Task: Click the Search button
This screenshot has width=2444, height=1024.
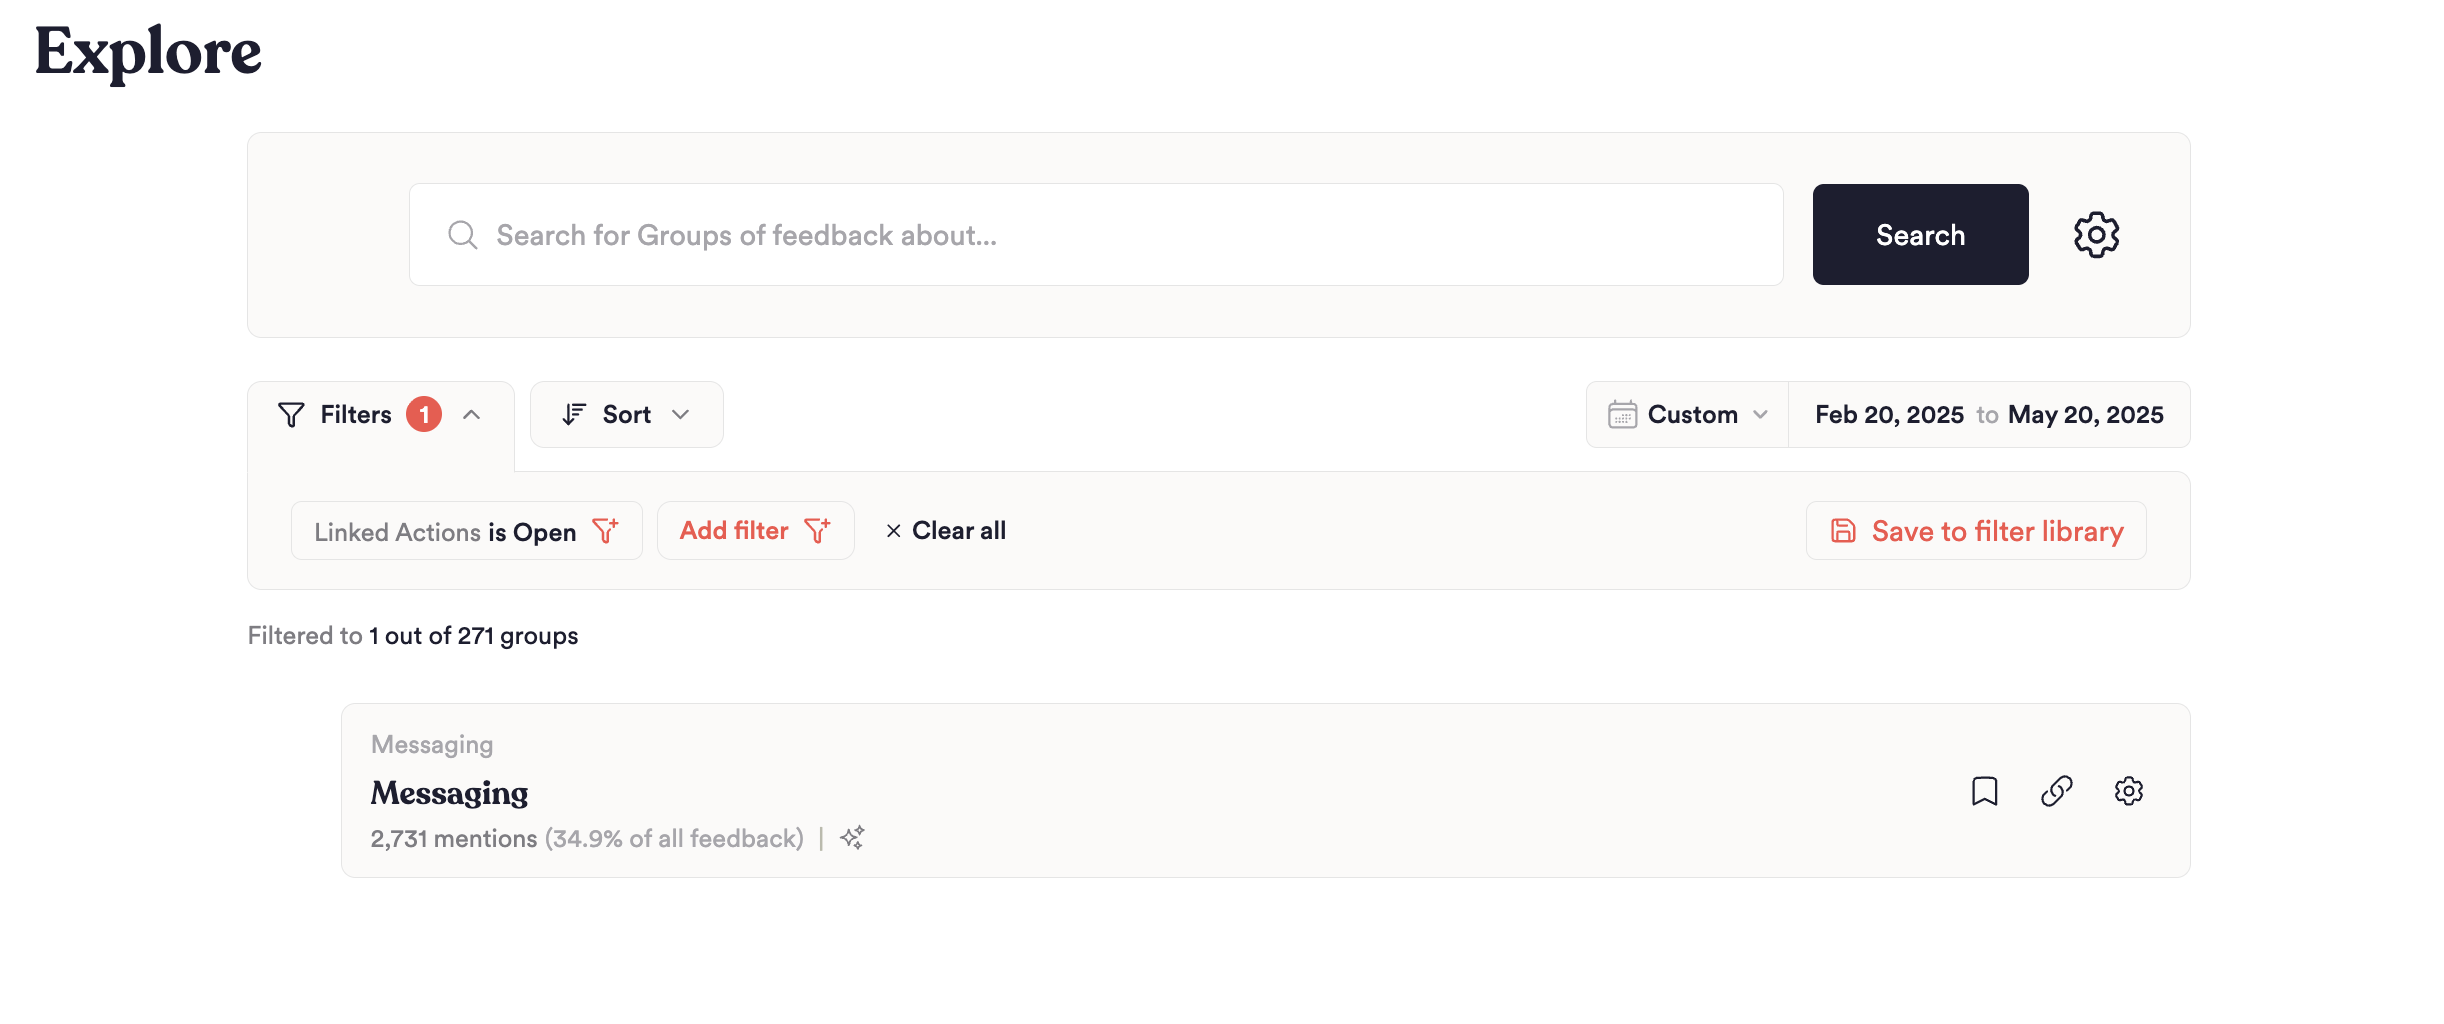Action: pyautogui.click(x=1920, y=234)
